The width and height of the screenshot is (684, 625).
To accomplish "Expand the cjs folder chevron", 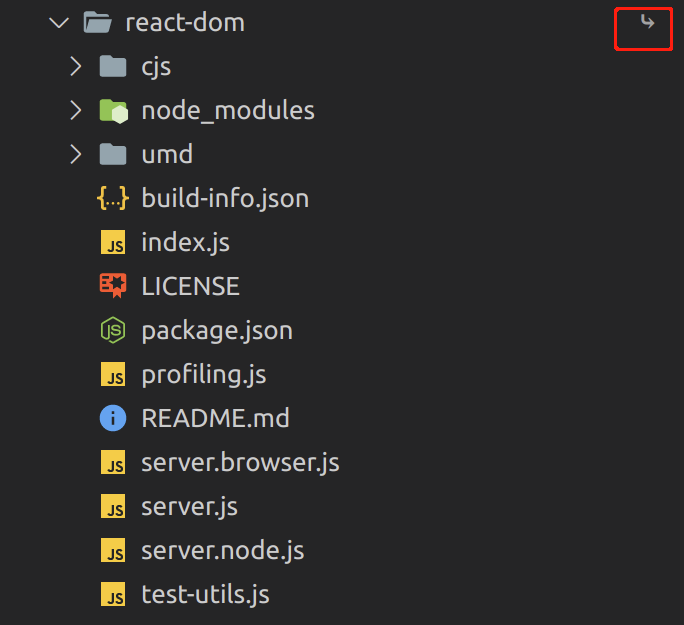I will tap(75, 66).
